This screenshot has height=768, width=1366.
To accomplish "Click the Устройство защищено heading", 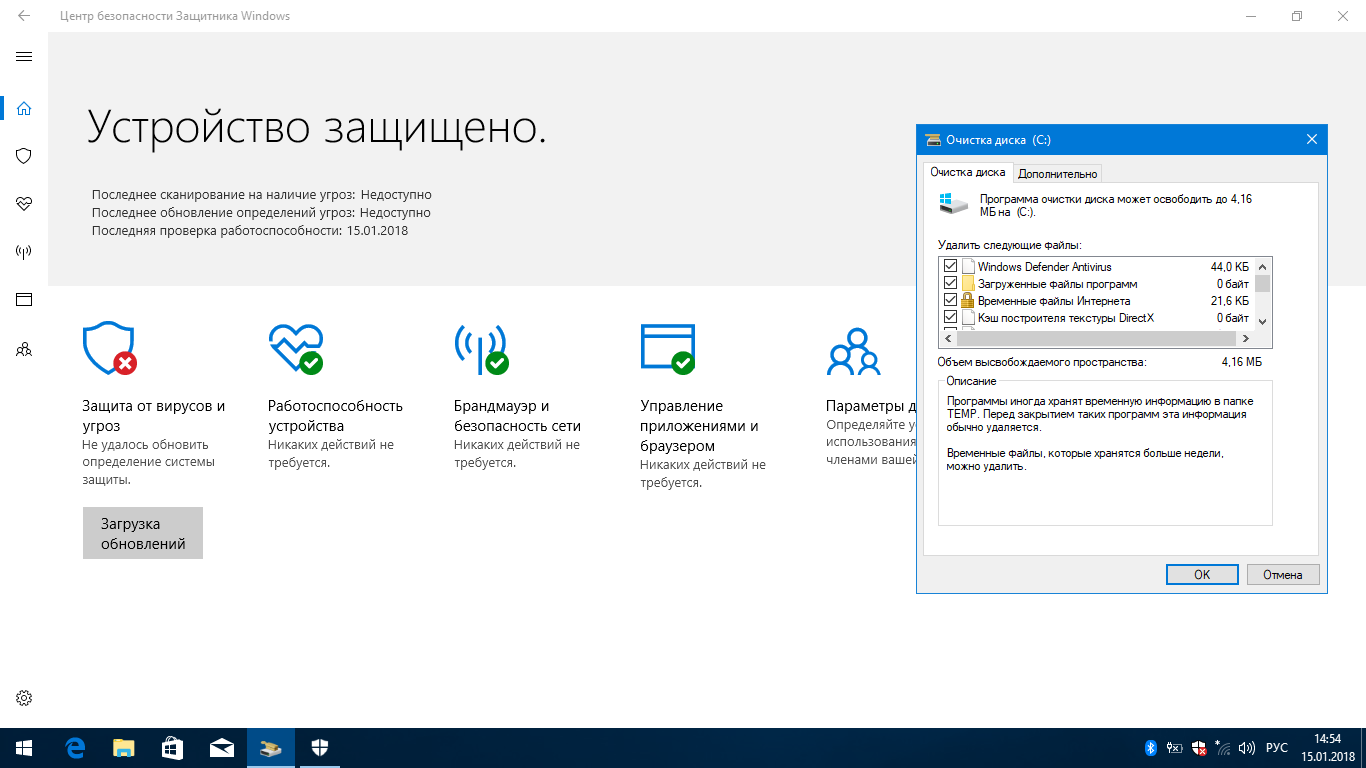I will click(317, 128).
